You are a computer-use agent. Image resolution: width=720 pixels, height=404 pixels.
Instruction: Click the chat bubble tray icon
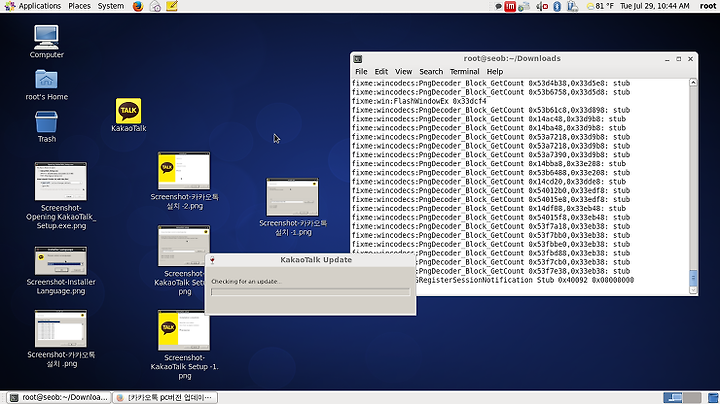point(498,6)
